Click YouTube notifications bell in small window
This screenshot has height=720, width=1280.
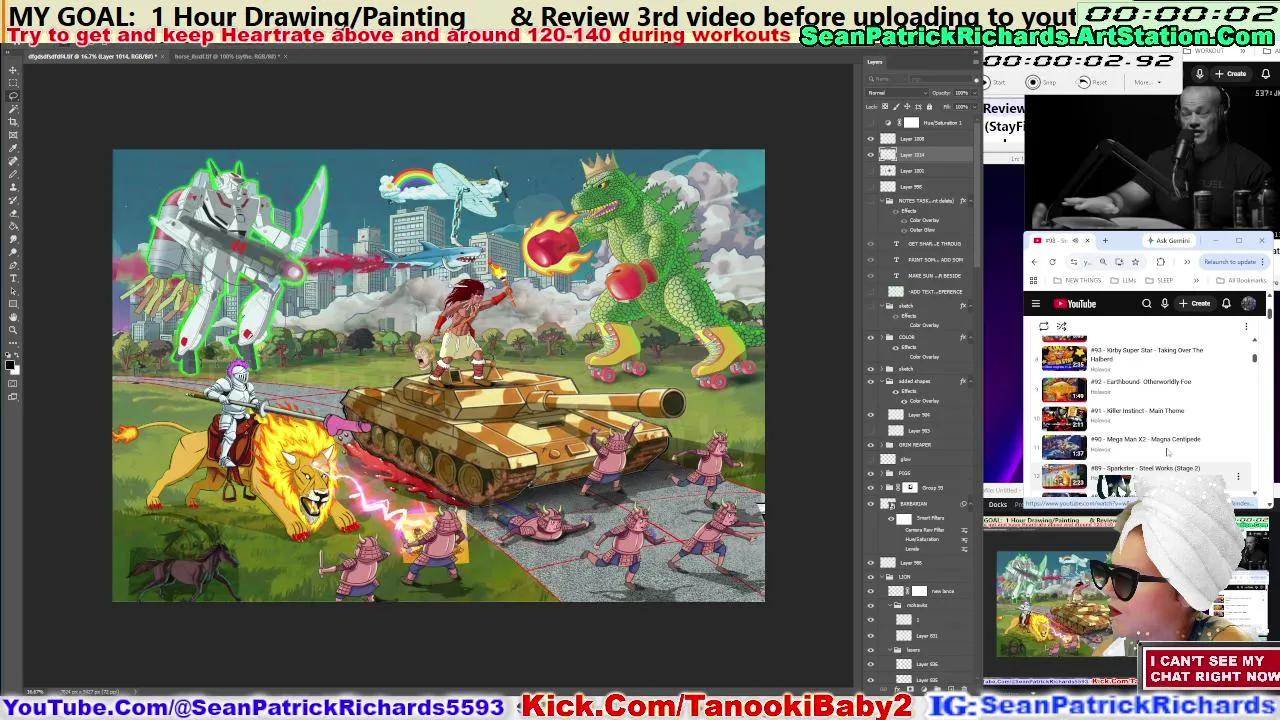1226,304
